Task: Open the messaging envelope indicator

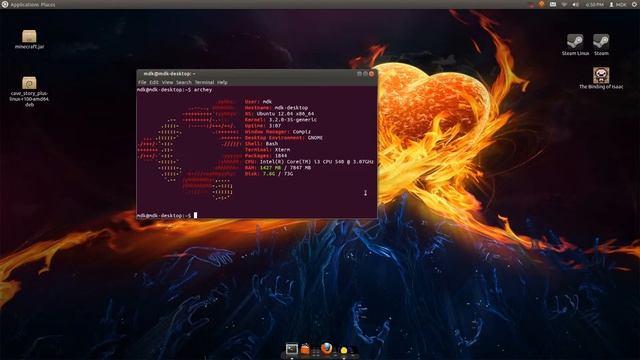Action: [x=553, y=4]
